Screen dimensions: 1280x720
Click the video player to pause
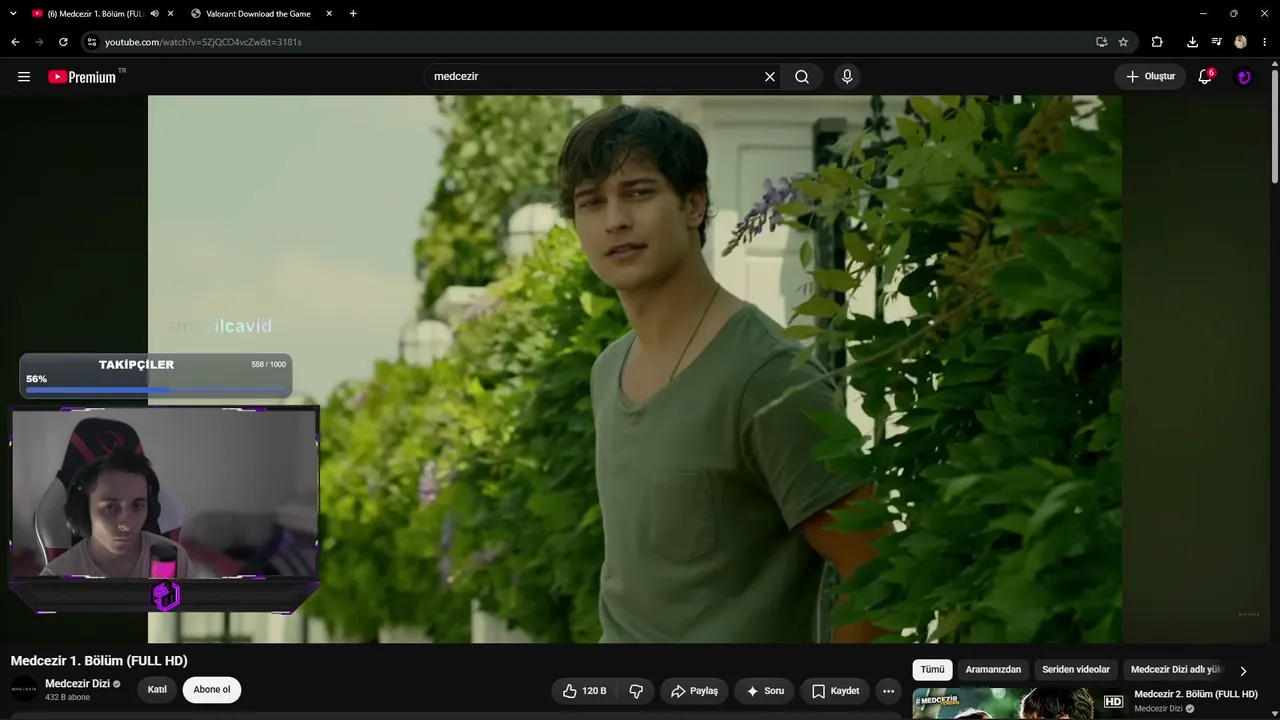(x=635, y=369)
